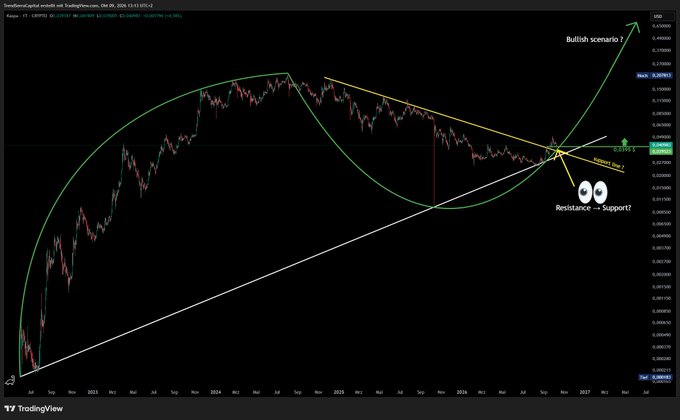Click the 0,004900 price axis label
680x420 pixels.
(661, 236)
